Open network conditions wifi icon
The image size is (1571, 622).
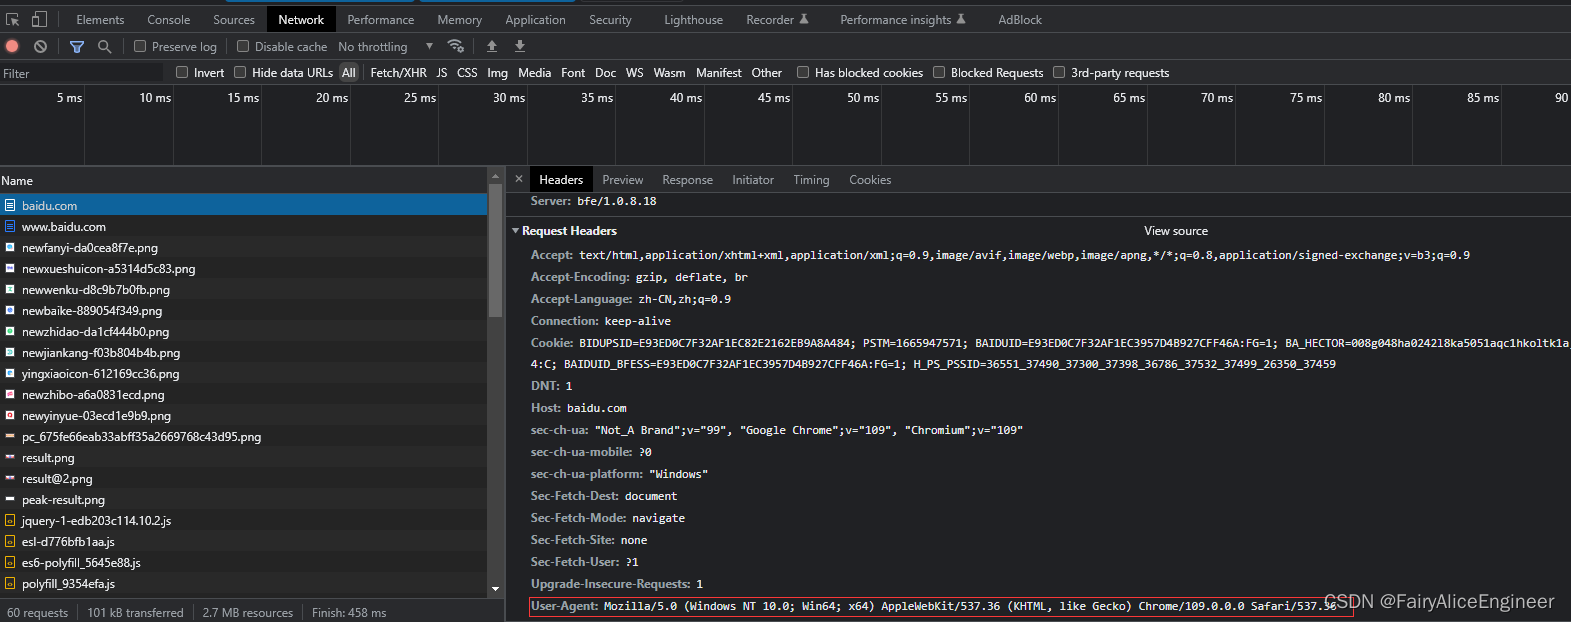(456, 46)
